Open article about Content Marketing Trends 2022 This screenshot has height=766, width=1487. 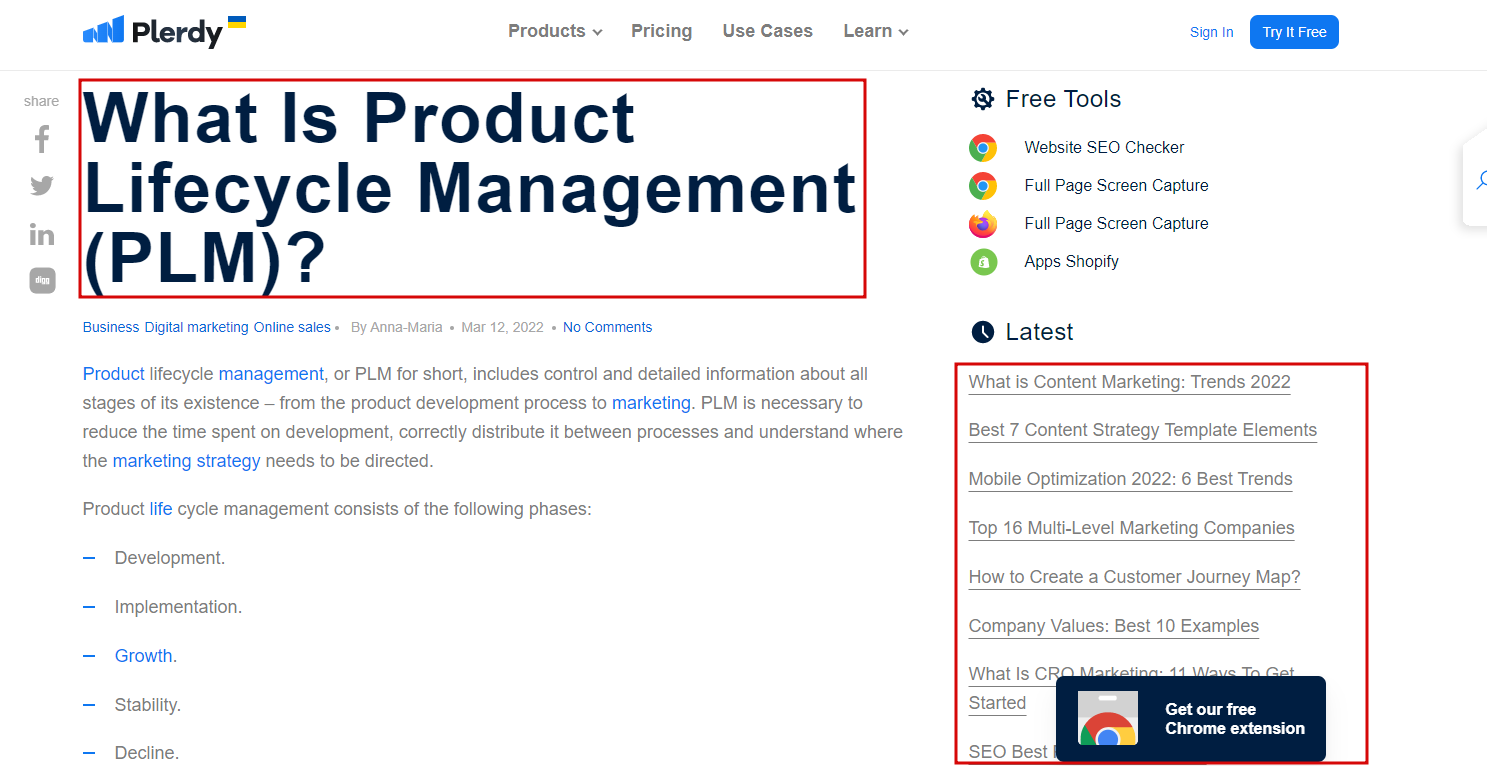(x=1129, y=381)
